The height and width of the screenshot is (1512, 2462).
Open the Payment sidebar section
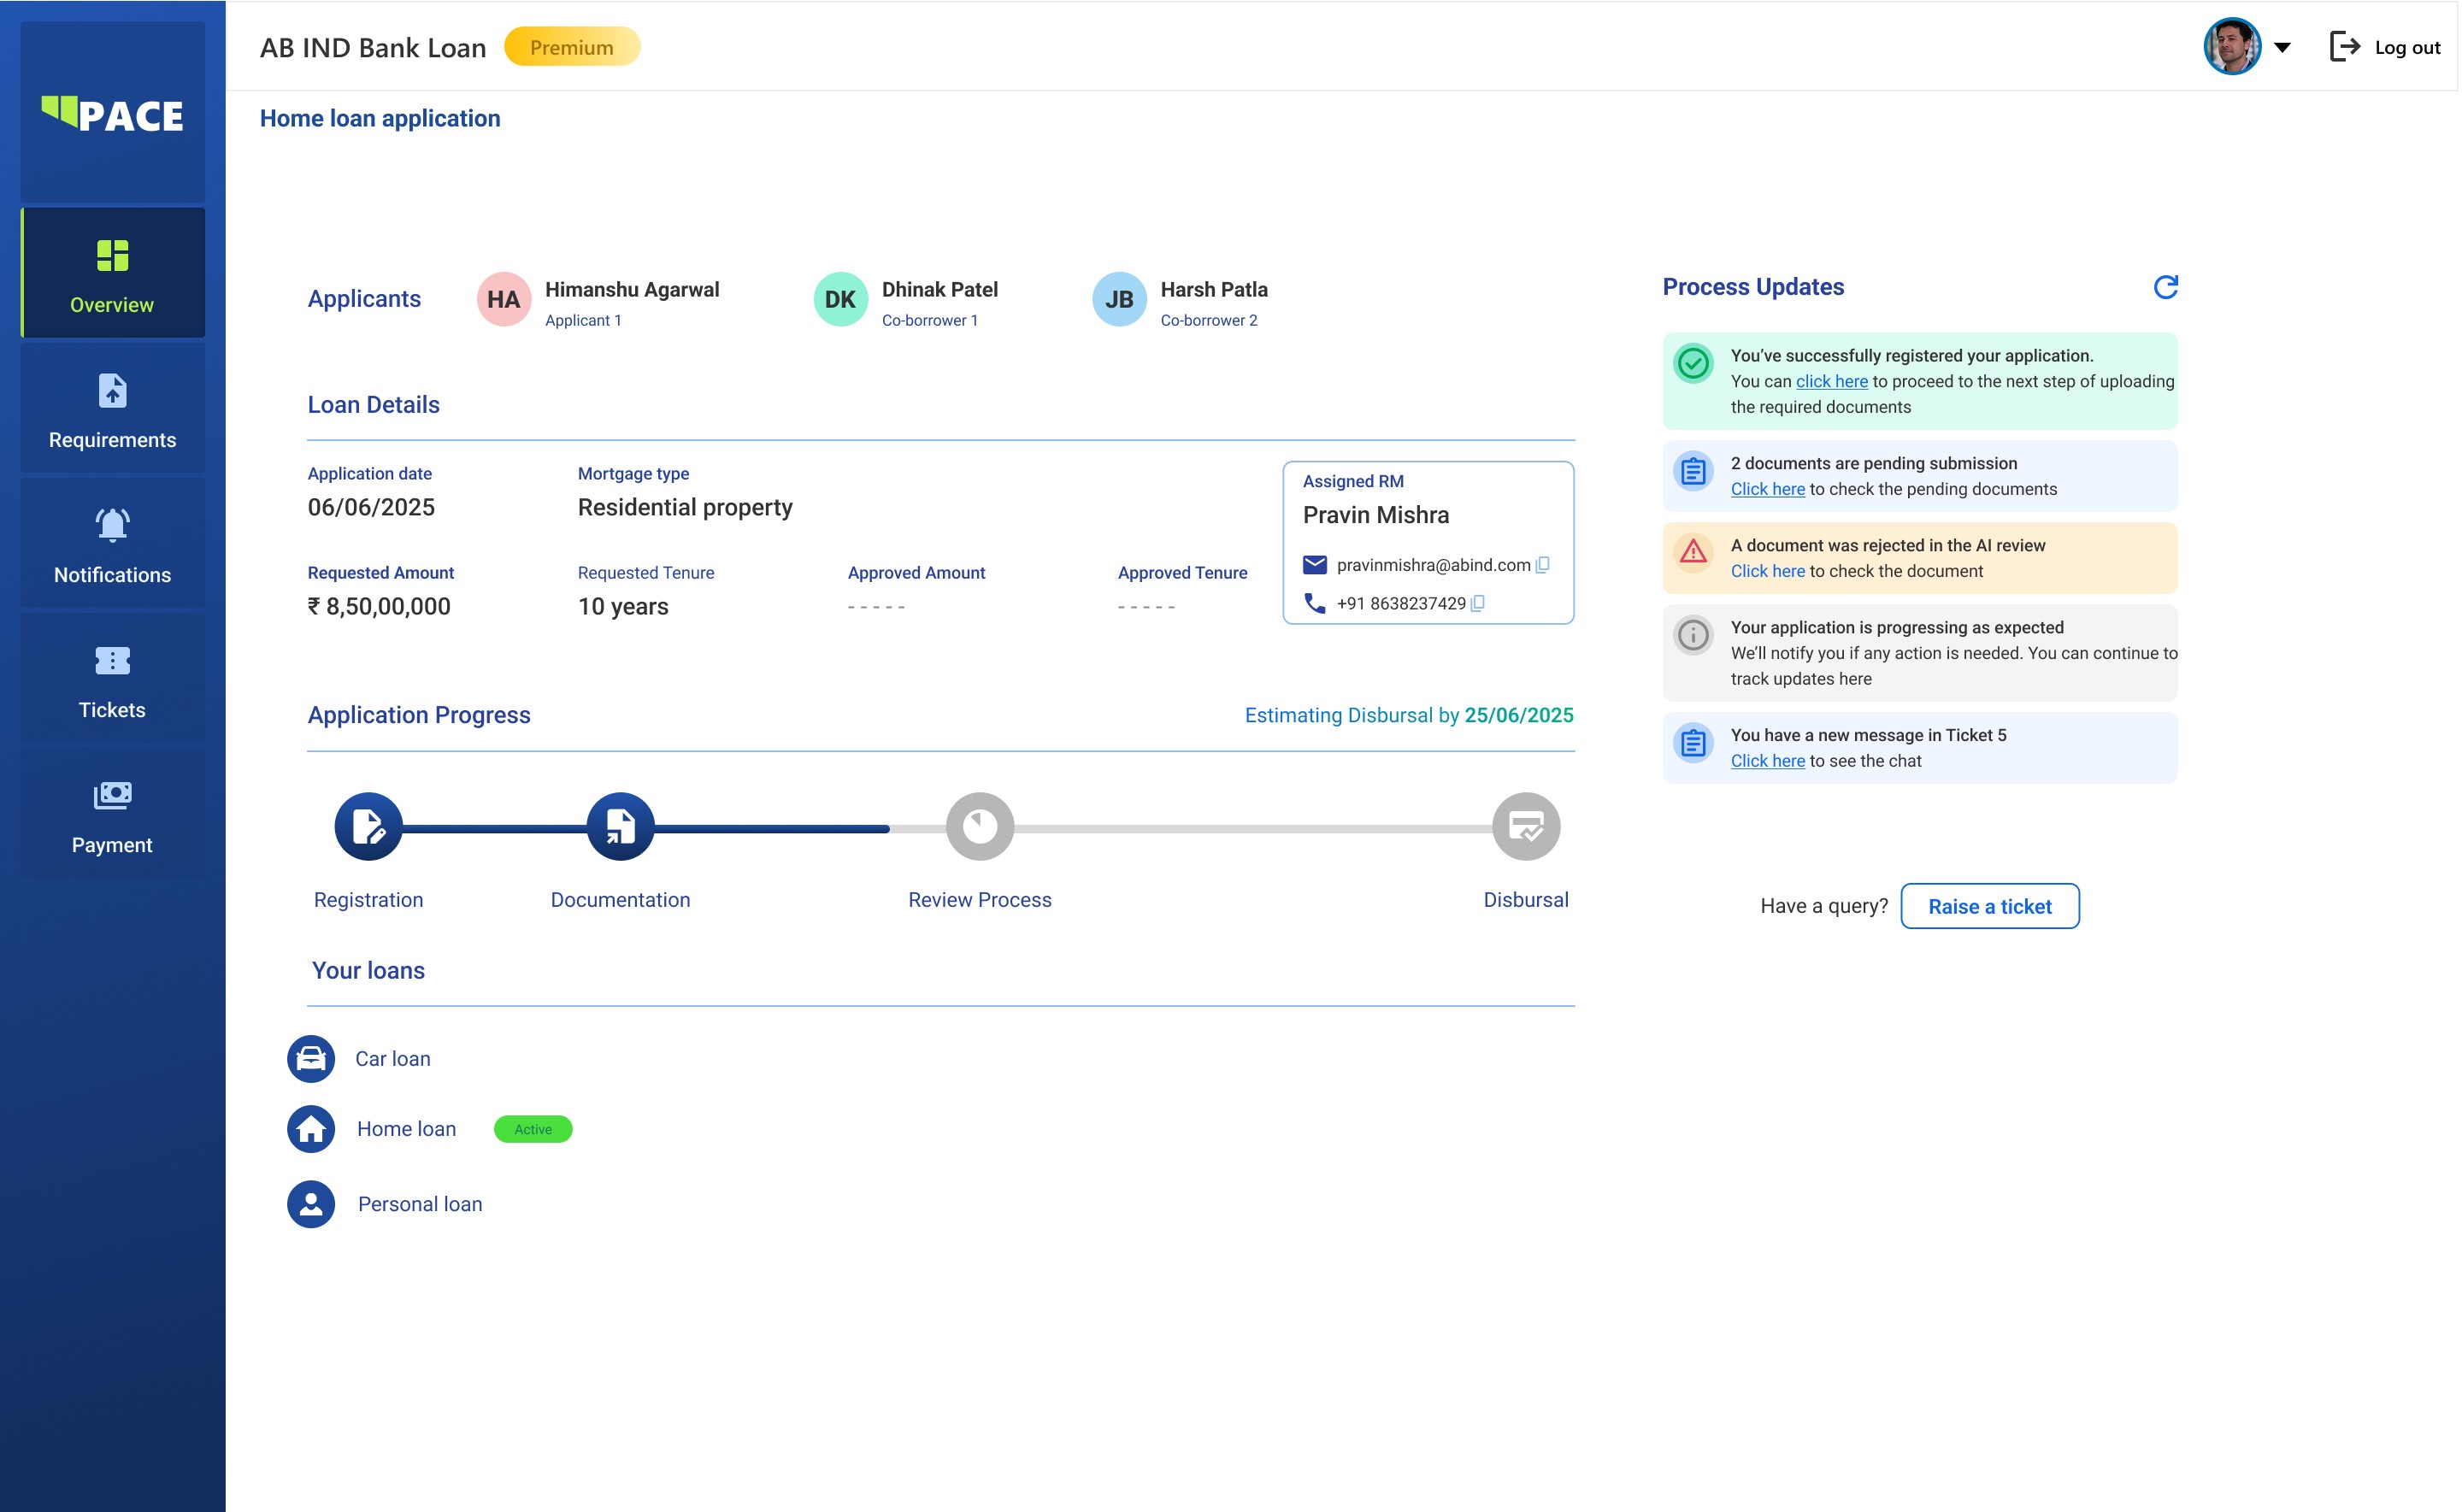tap(112, 814)
